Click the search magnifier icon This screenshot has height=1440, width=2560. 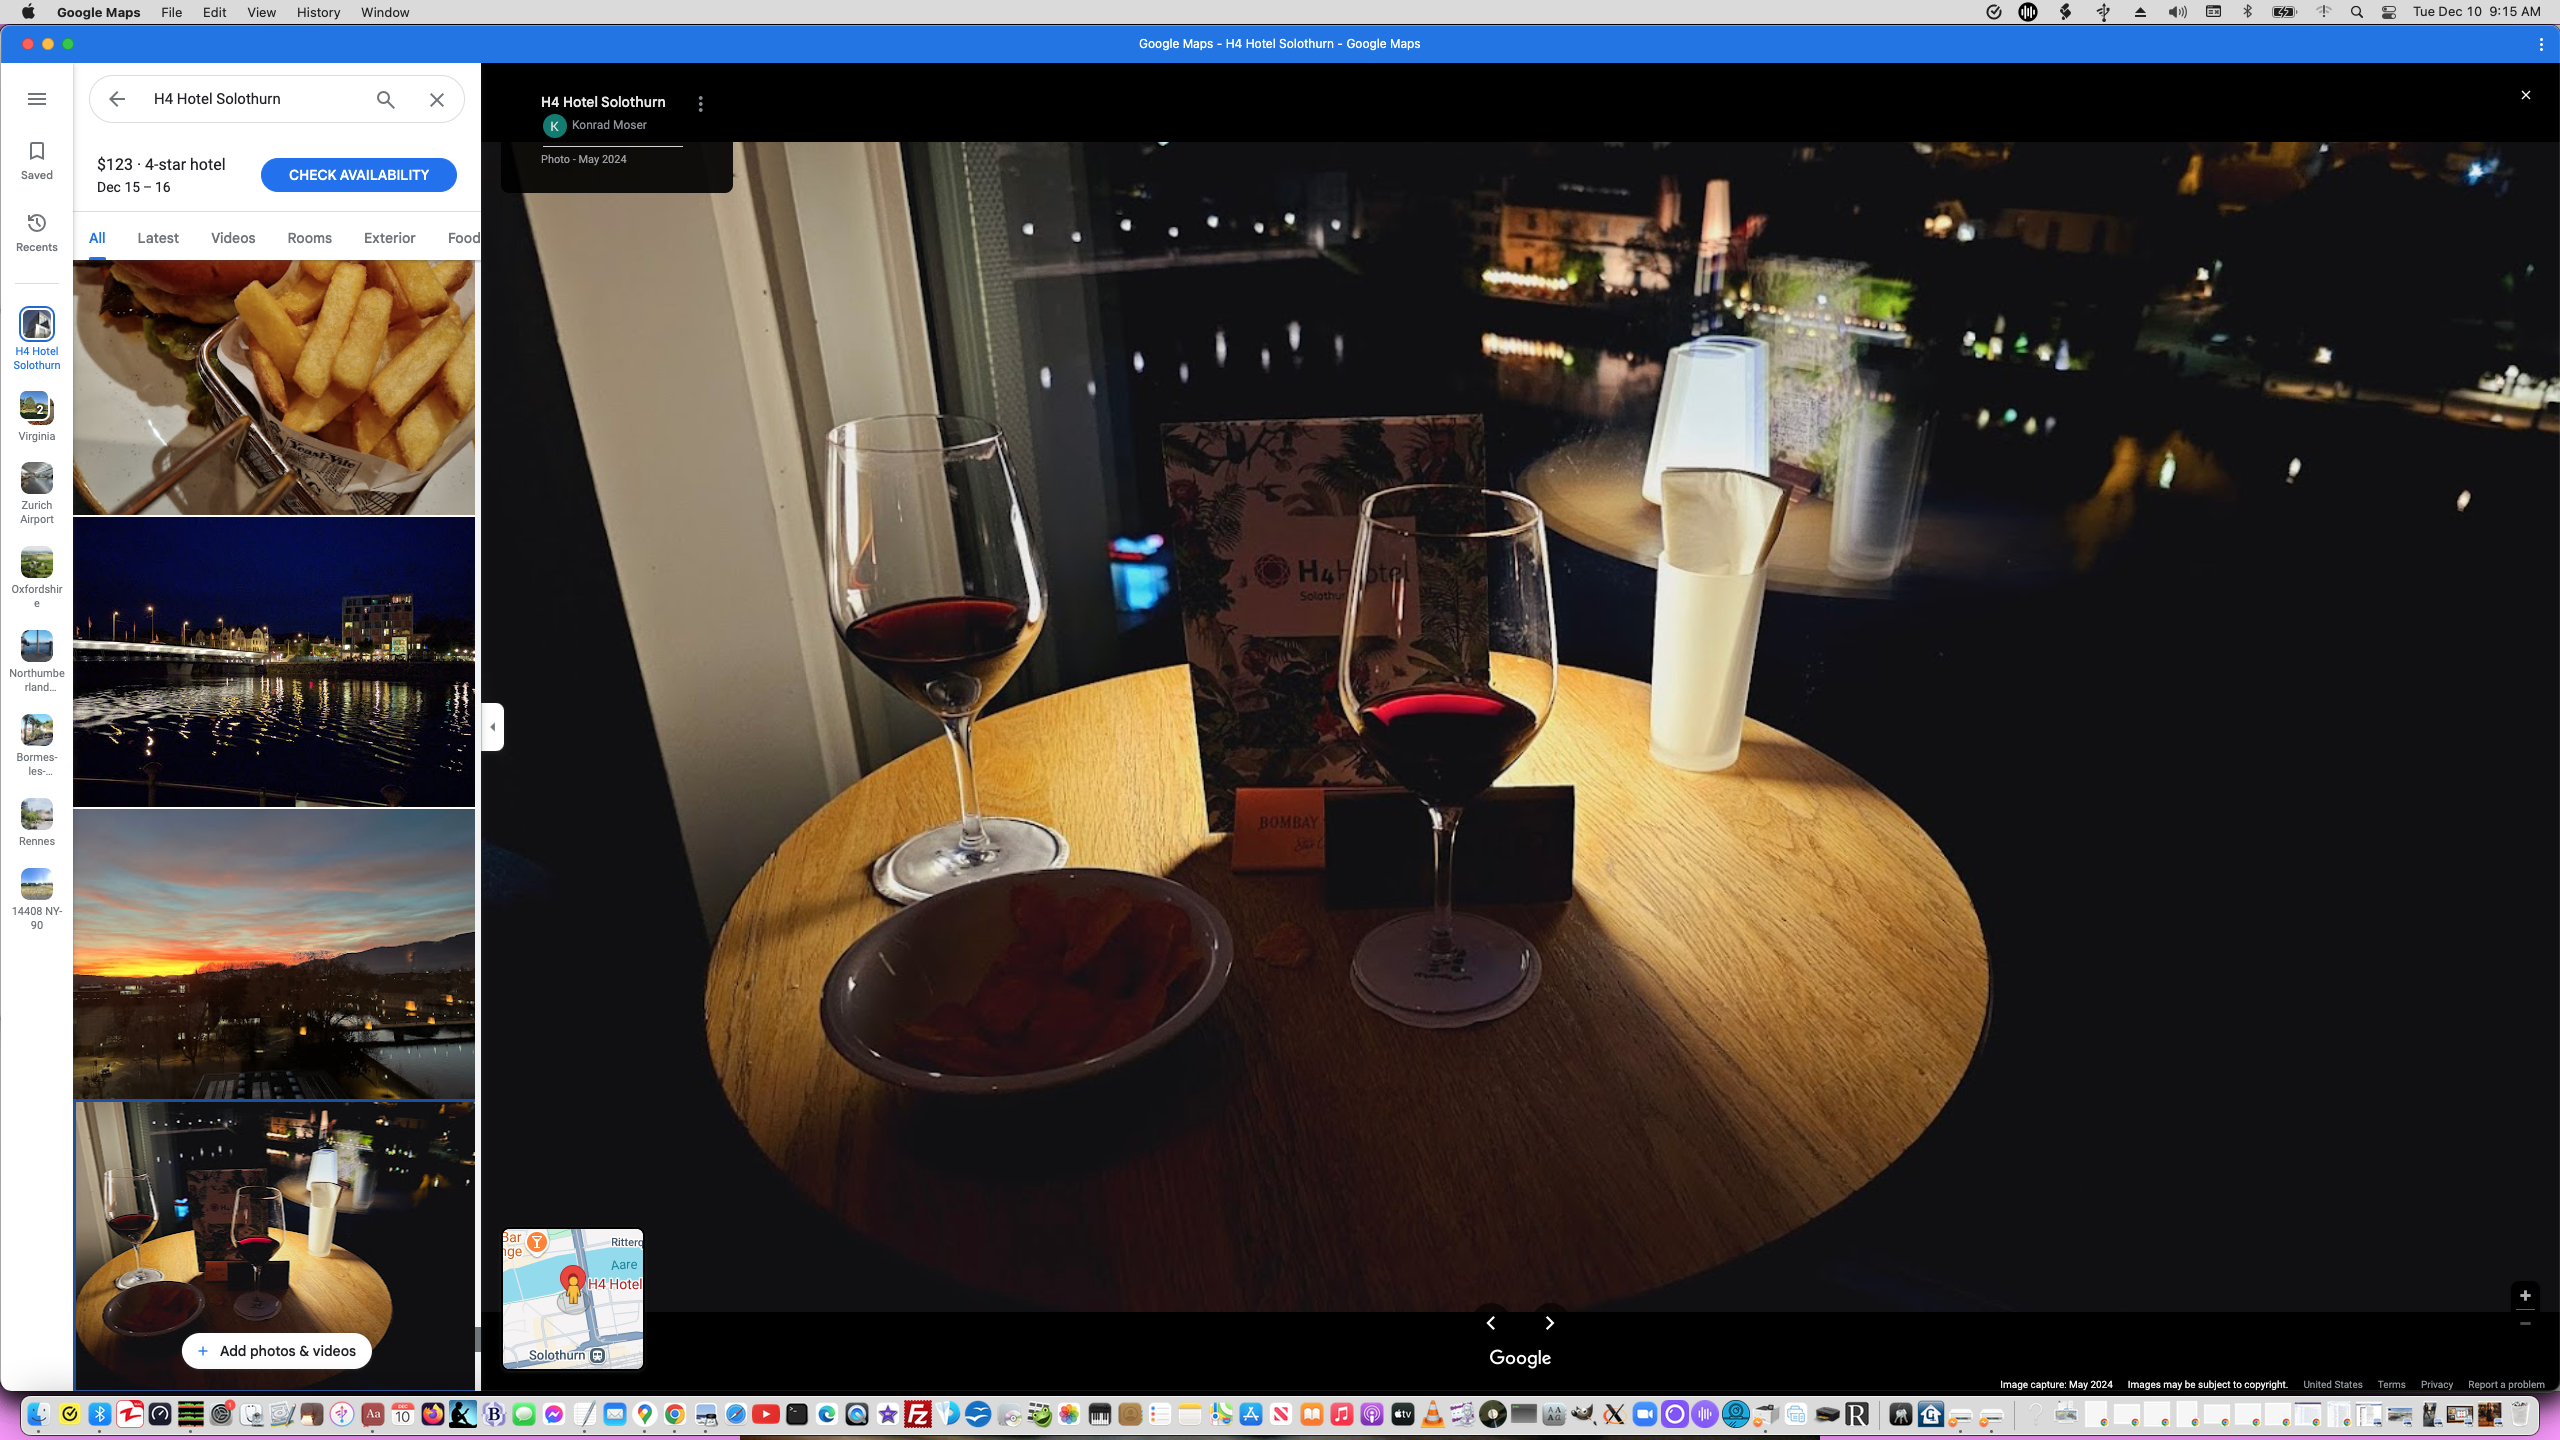point(386,99)
